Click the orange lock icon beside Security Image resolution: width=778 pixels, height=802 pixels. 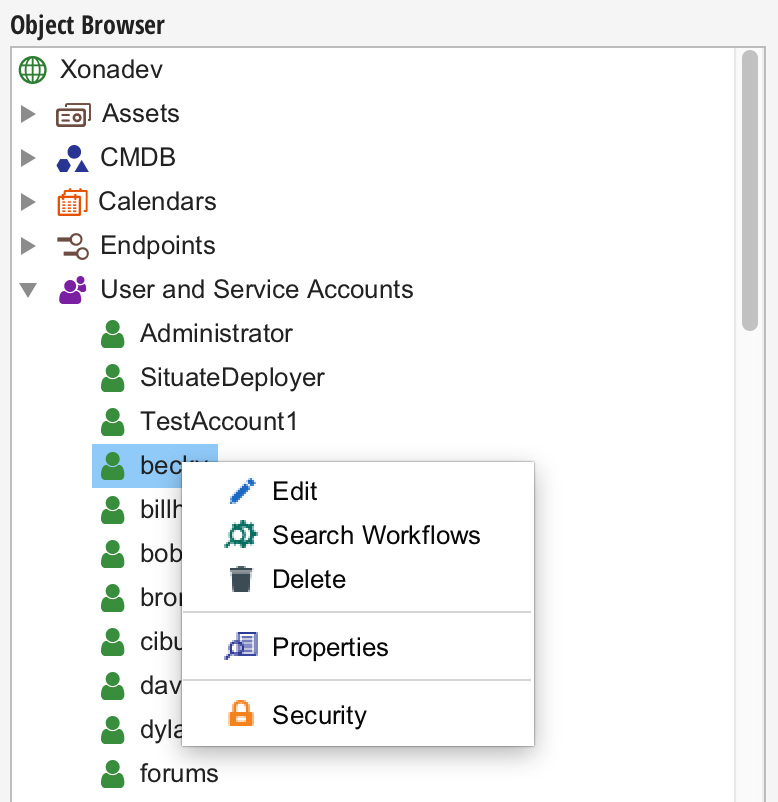point(241,714)
